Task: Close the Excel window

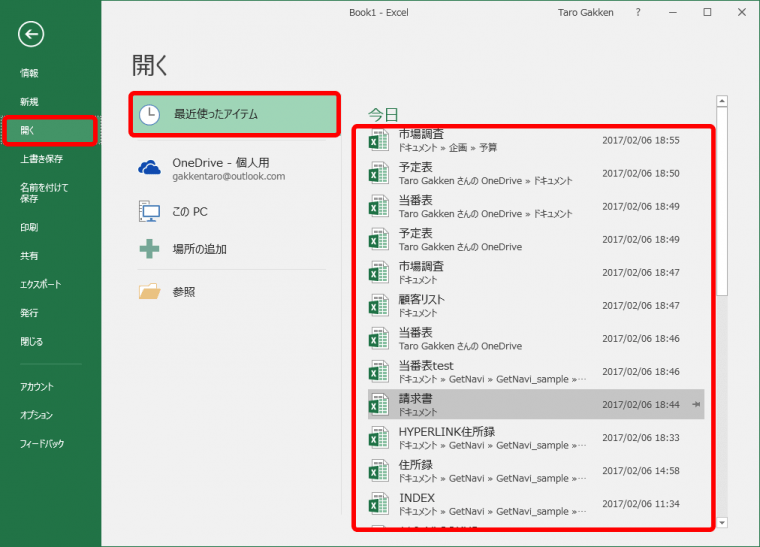Action: [742, 13]
